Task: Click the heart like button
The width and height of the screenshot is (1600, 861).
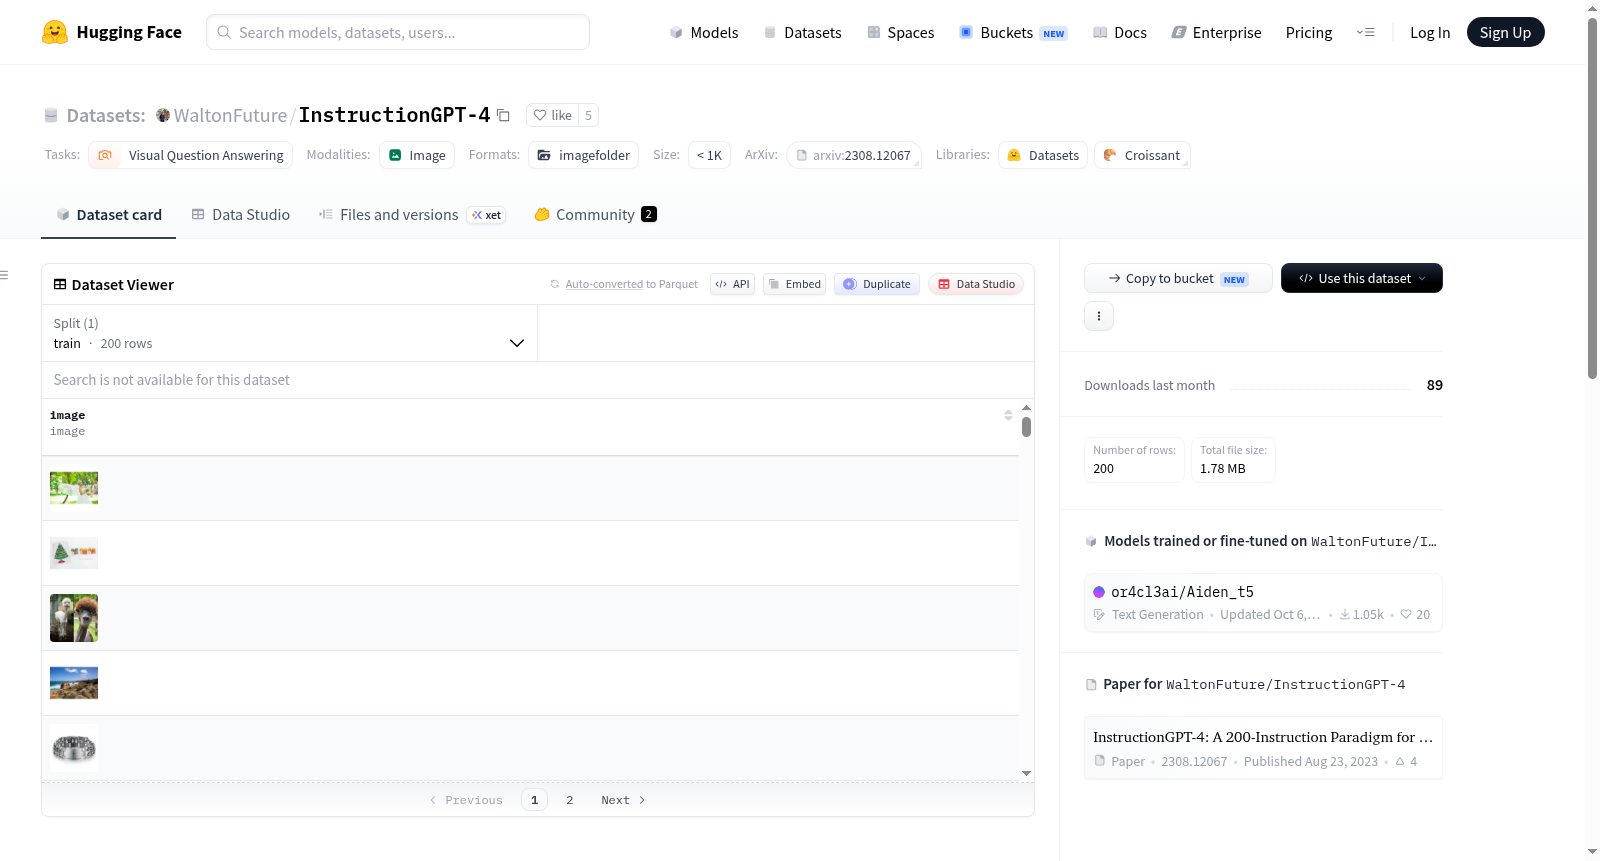Action: (x=552, y=115)
